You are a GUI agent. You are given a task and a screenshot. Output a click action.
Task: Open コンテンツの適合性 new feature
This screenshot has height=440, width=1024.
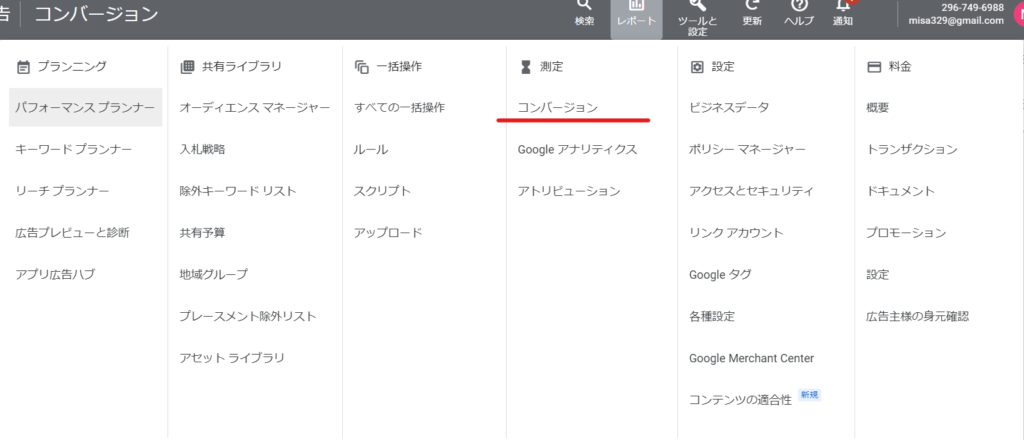[740, 399]
